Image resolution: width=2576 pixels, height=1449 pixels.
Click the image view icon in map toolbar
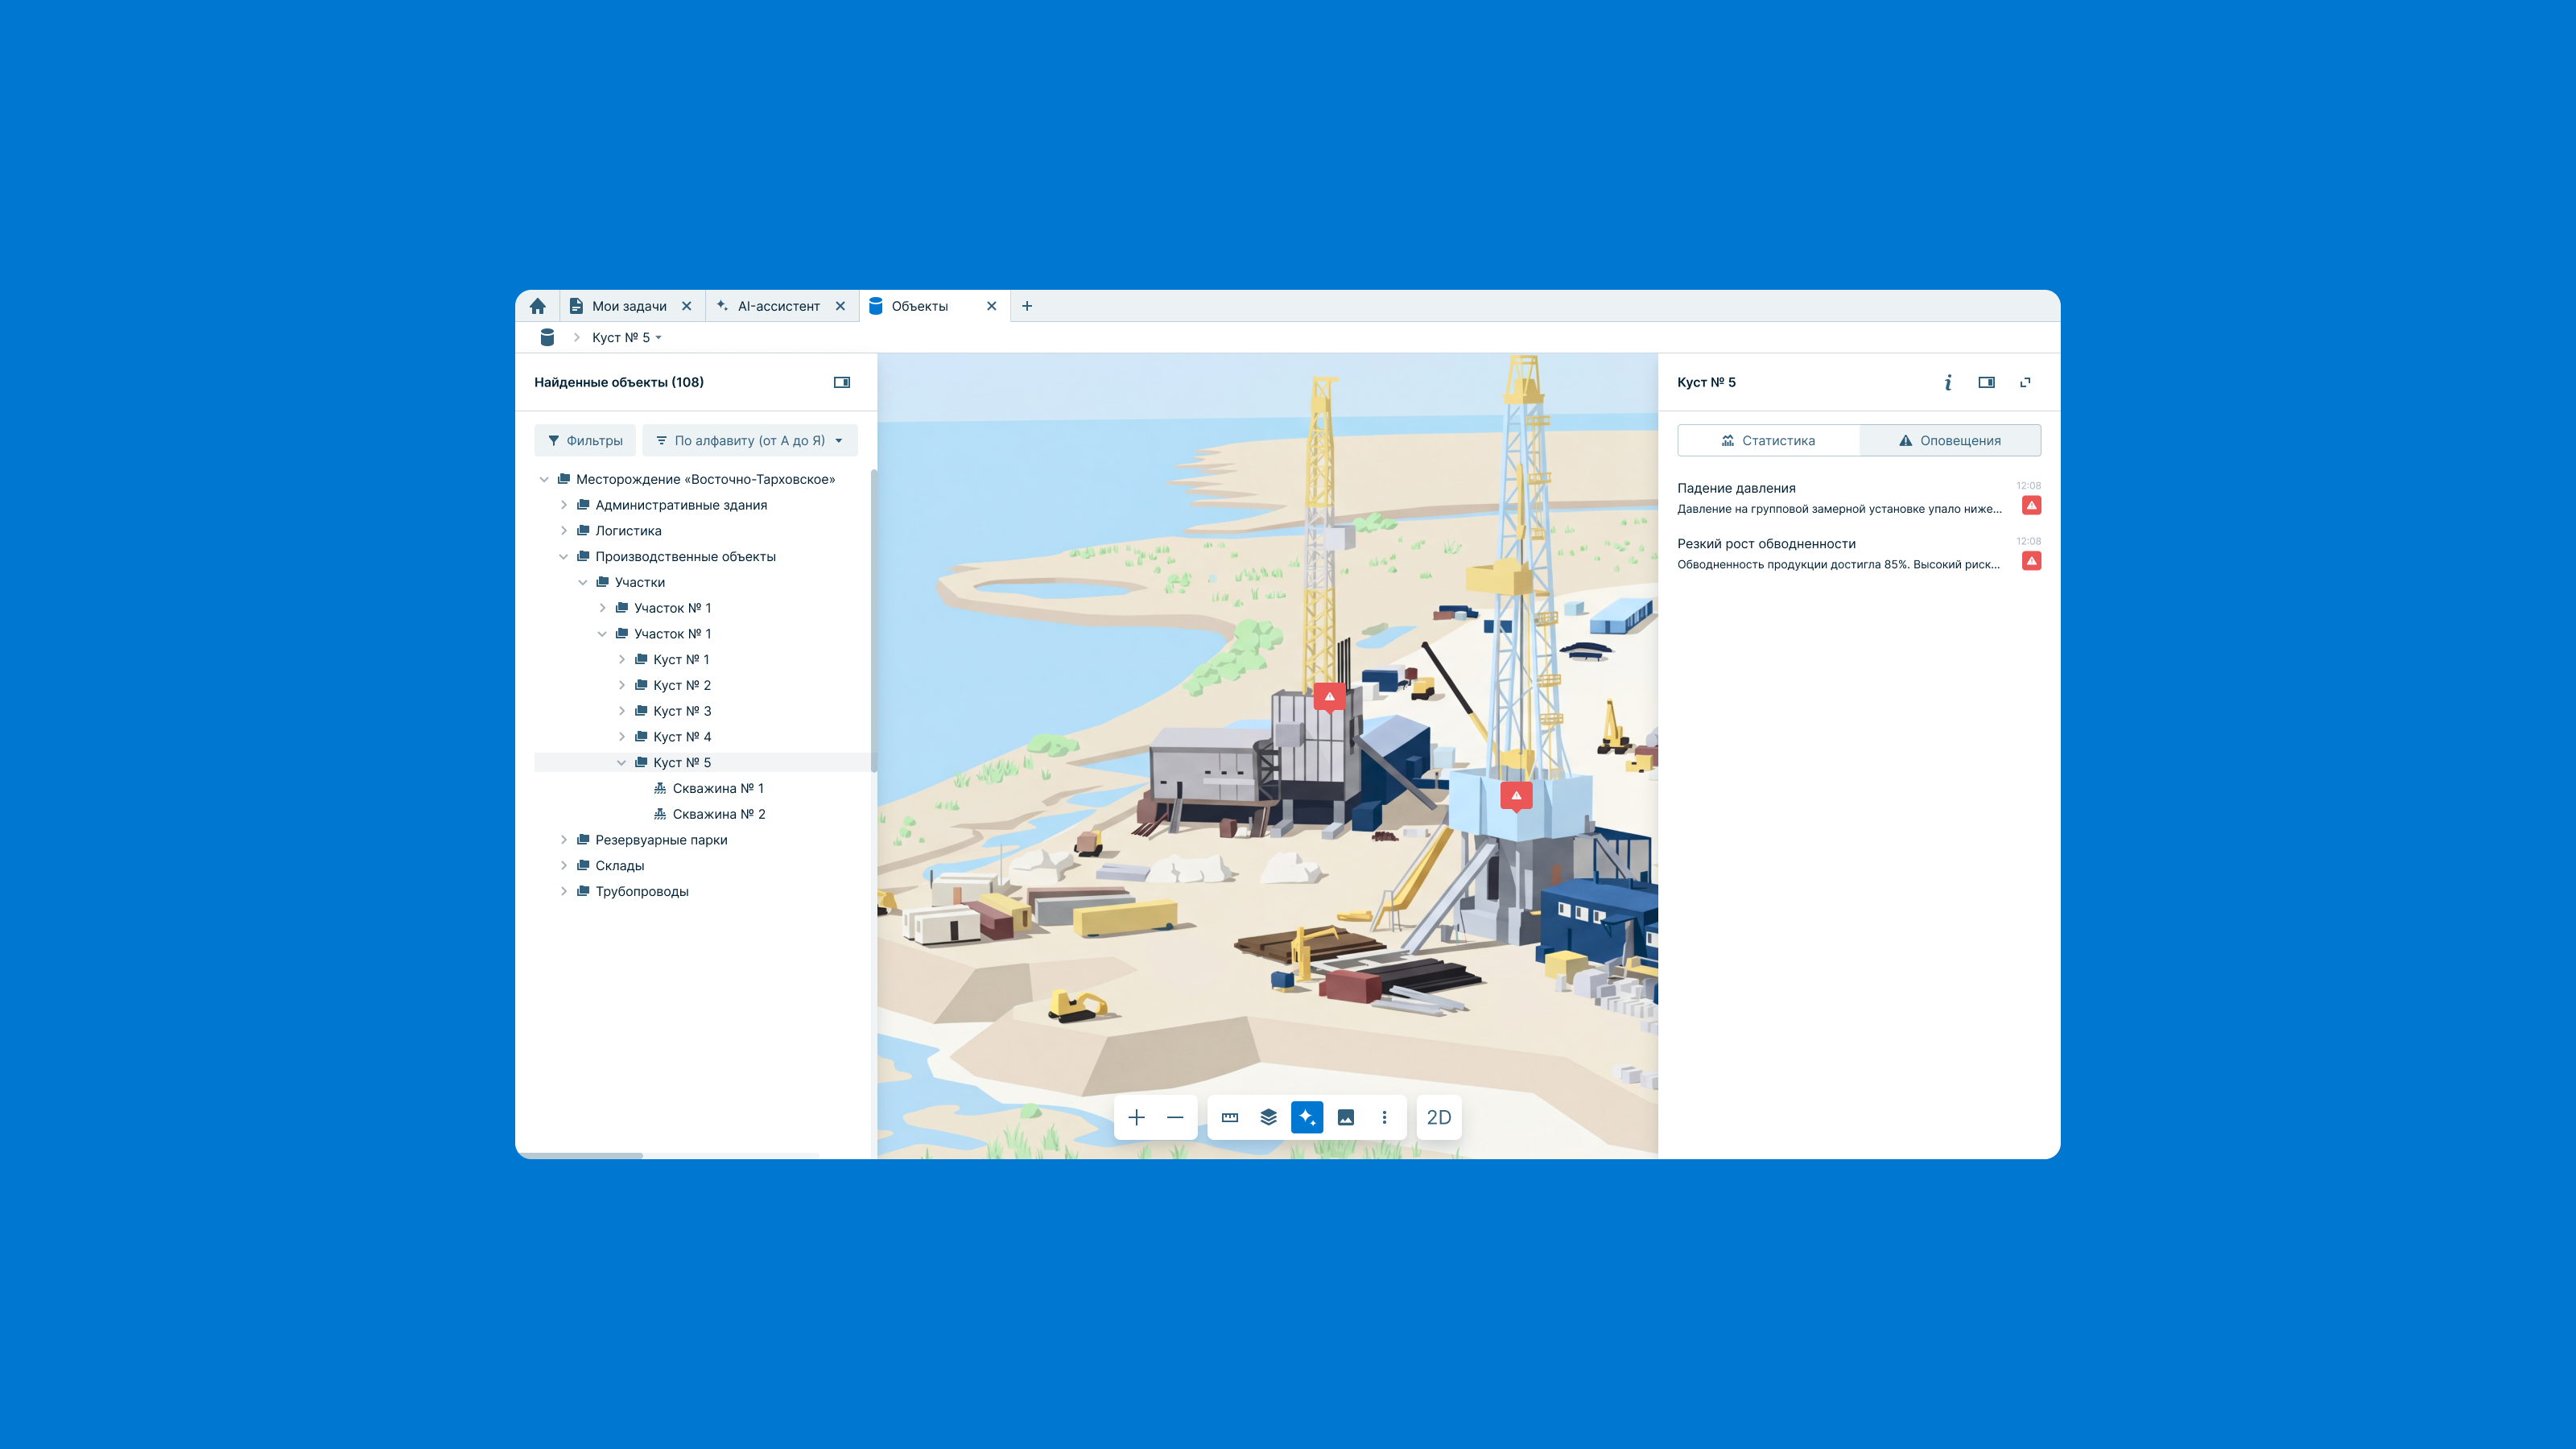[x=1346, y=1117]
